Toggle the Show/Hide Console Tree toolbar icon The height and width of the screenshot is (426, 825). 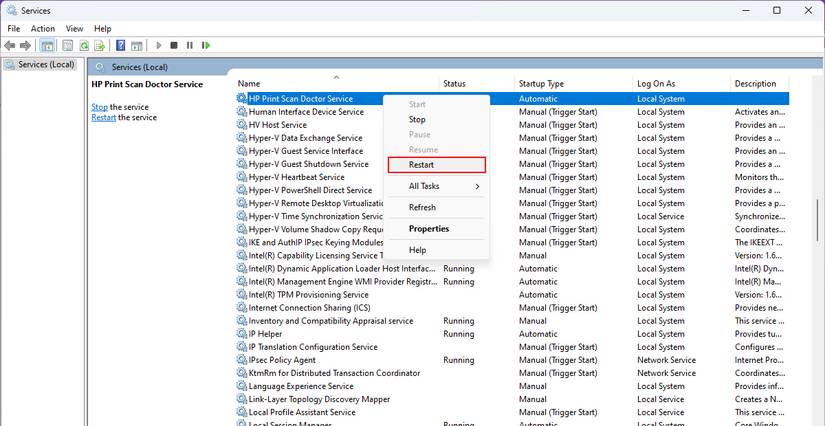tap(47, 46)
